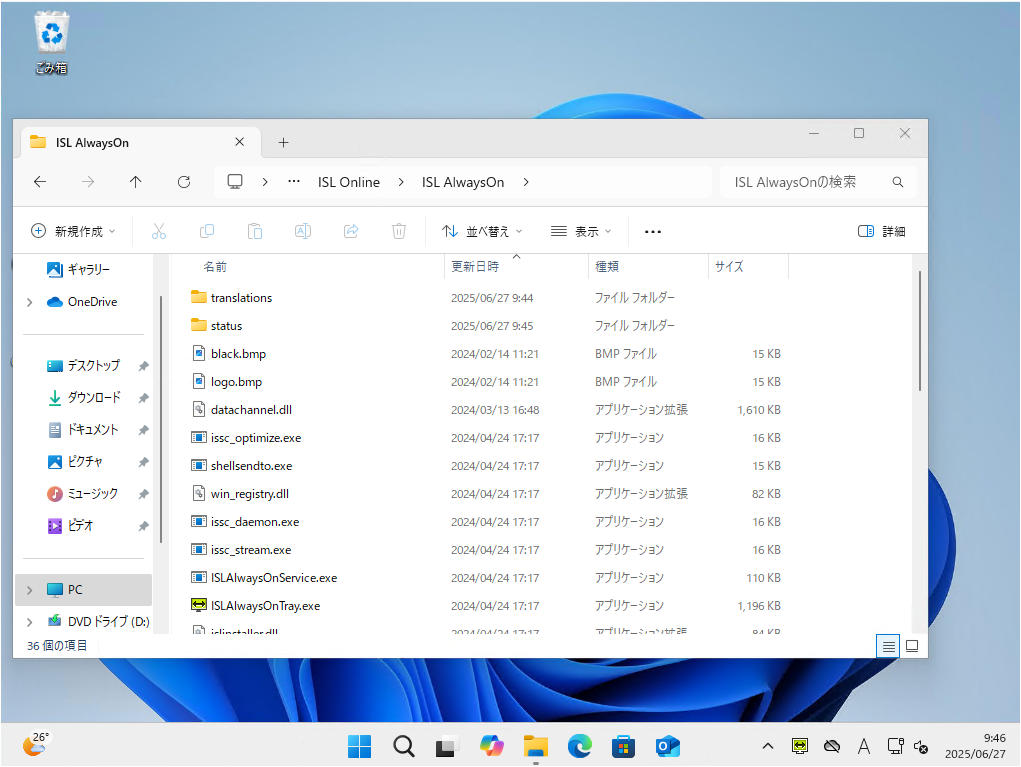This screenshot has width=1021, height=767.
Task: Expand DVD ドライブ (D:) node
Action: click(x=29, y=622)
